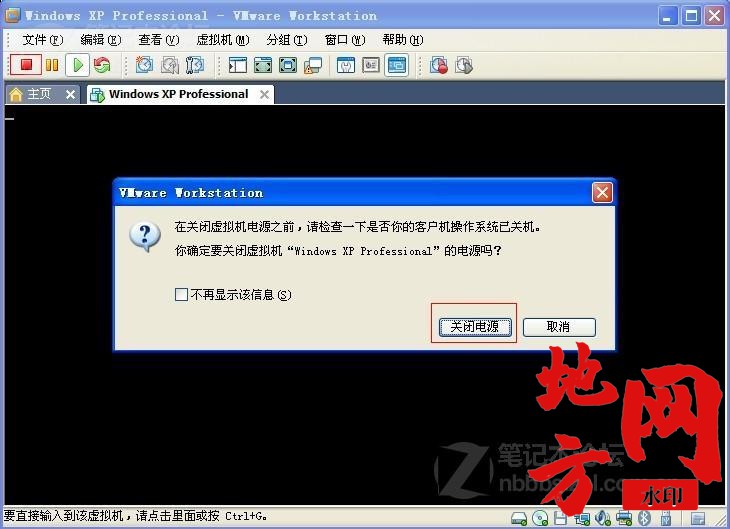
Task: Click the printer status bar icon
Action: tap(624, 518)
